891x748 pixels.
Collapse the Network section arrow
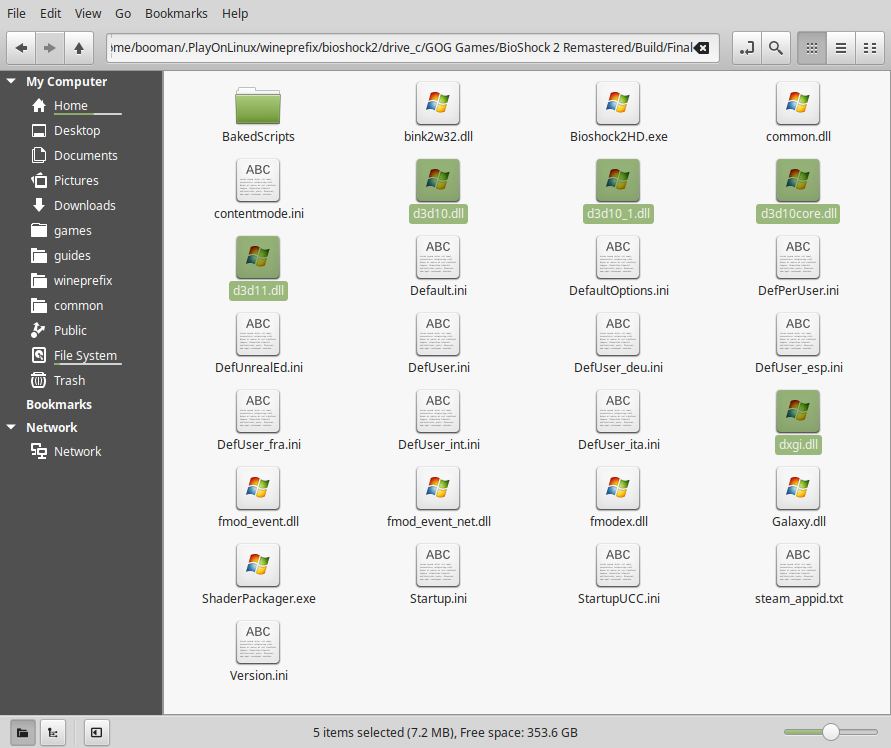pyautogui.click(x=11, y=427)
